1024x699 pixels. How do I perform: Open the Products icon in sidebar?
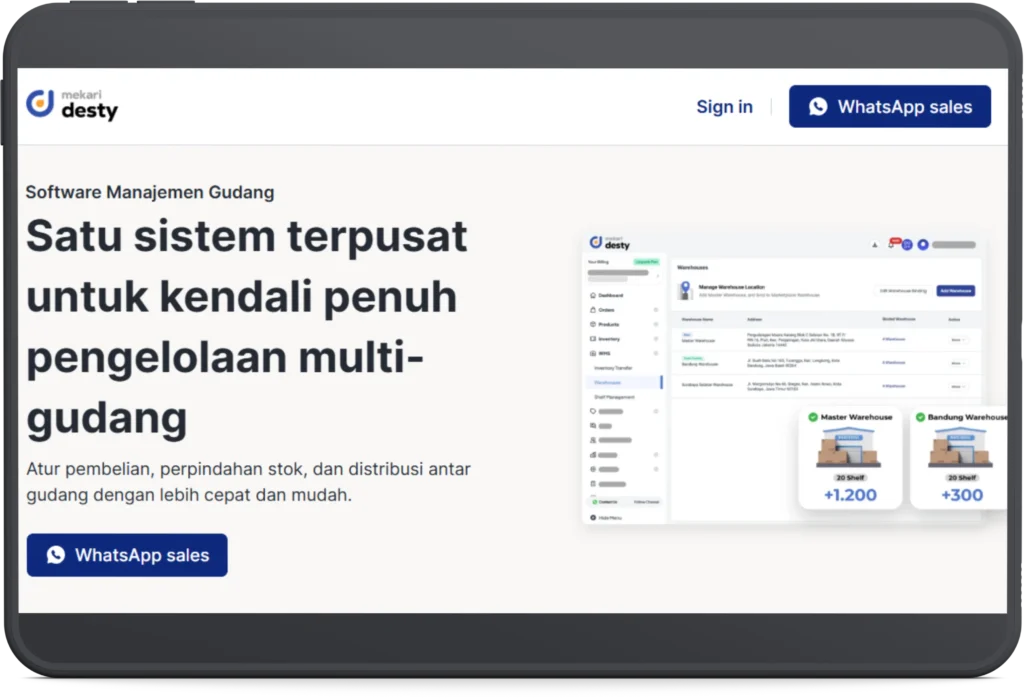[x=593, y=324]
